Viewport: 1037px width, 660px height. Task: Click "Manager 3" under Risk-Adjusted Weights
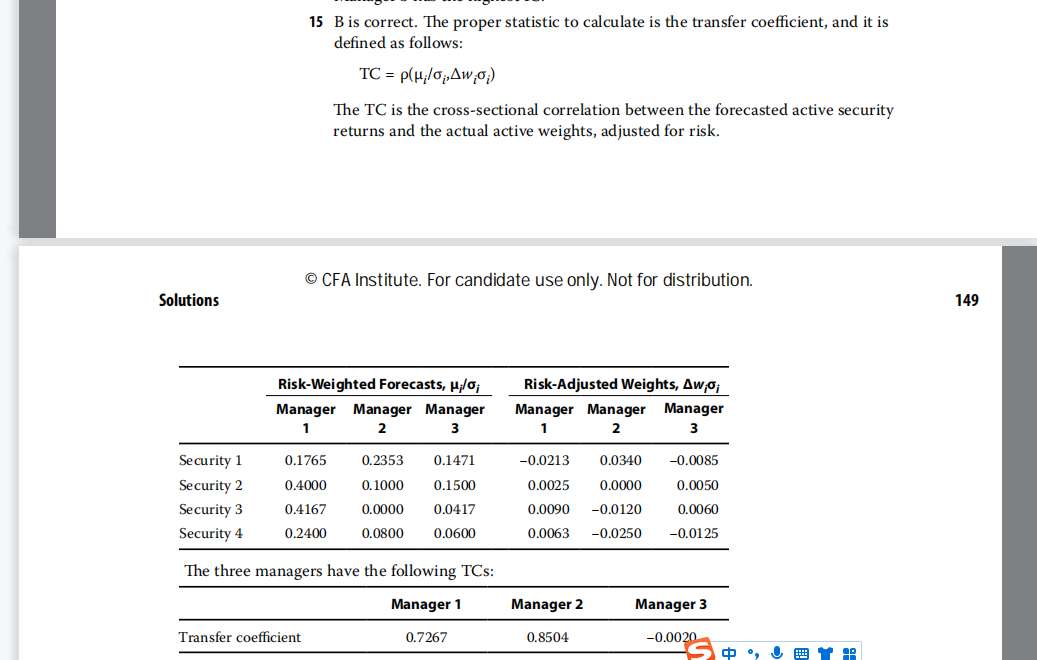pos(694,419)
